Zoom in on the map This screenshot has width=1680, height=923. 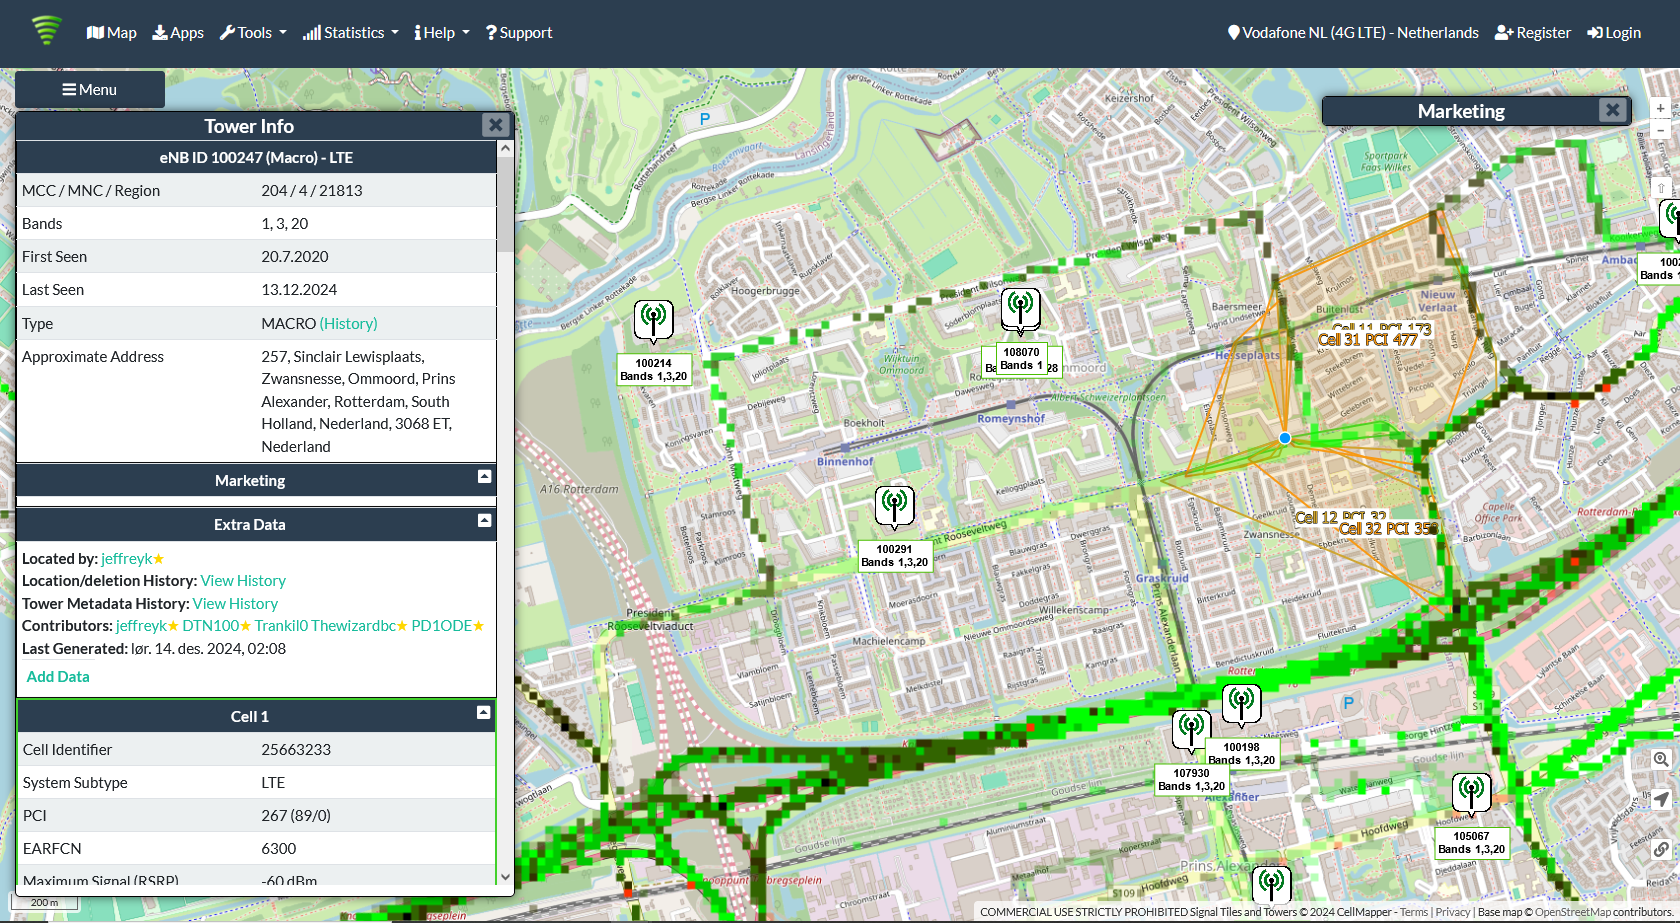1660,108
